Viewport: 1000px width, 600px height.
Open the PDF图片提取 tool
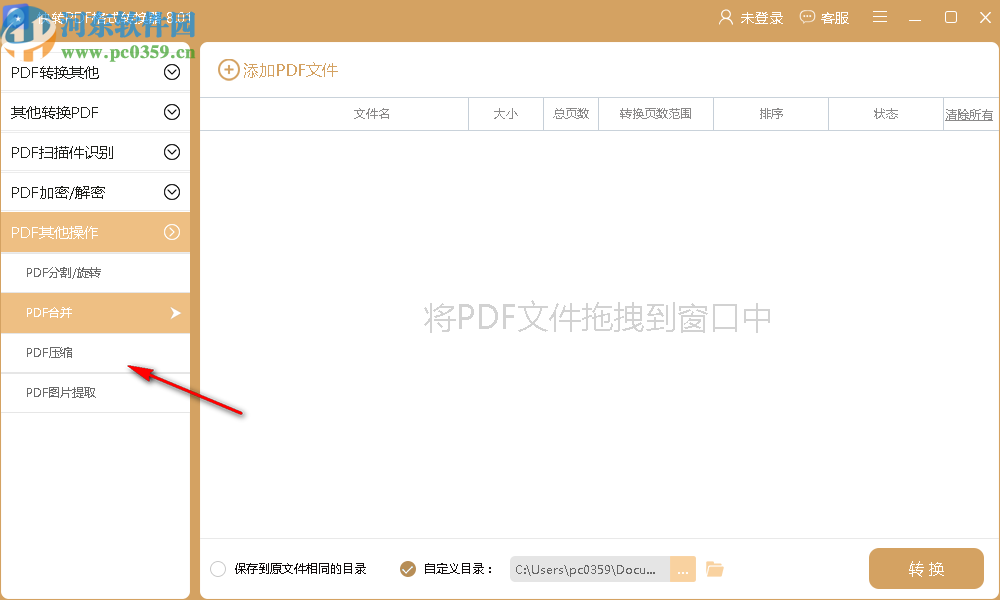[x=95, y=393]
